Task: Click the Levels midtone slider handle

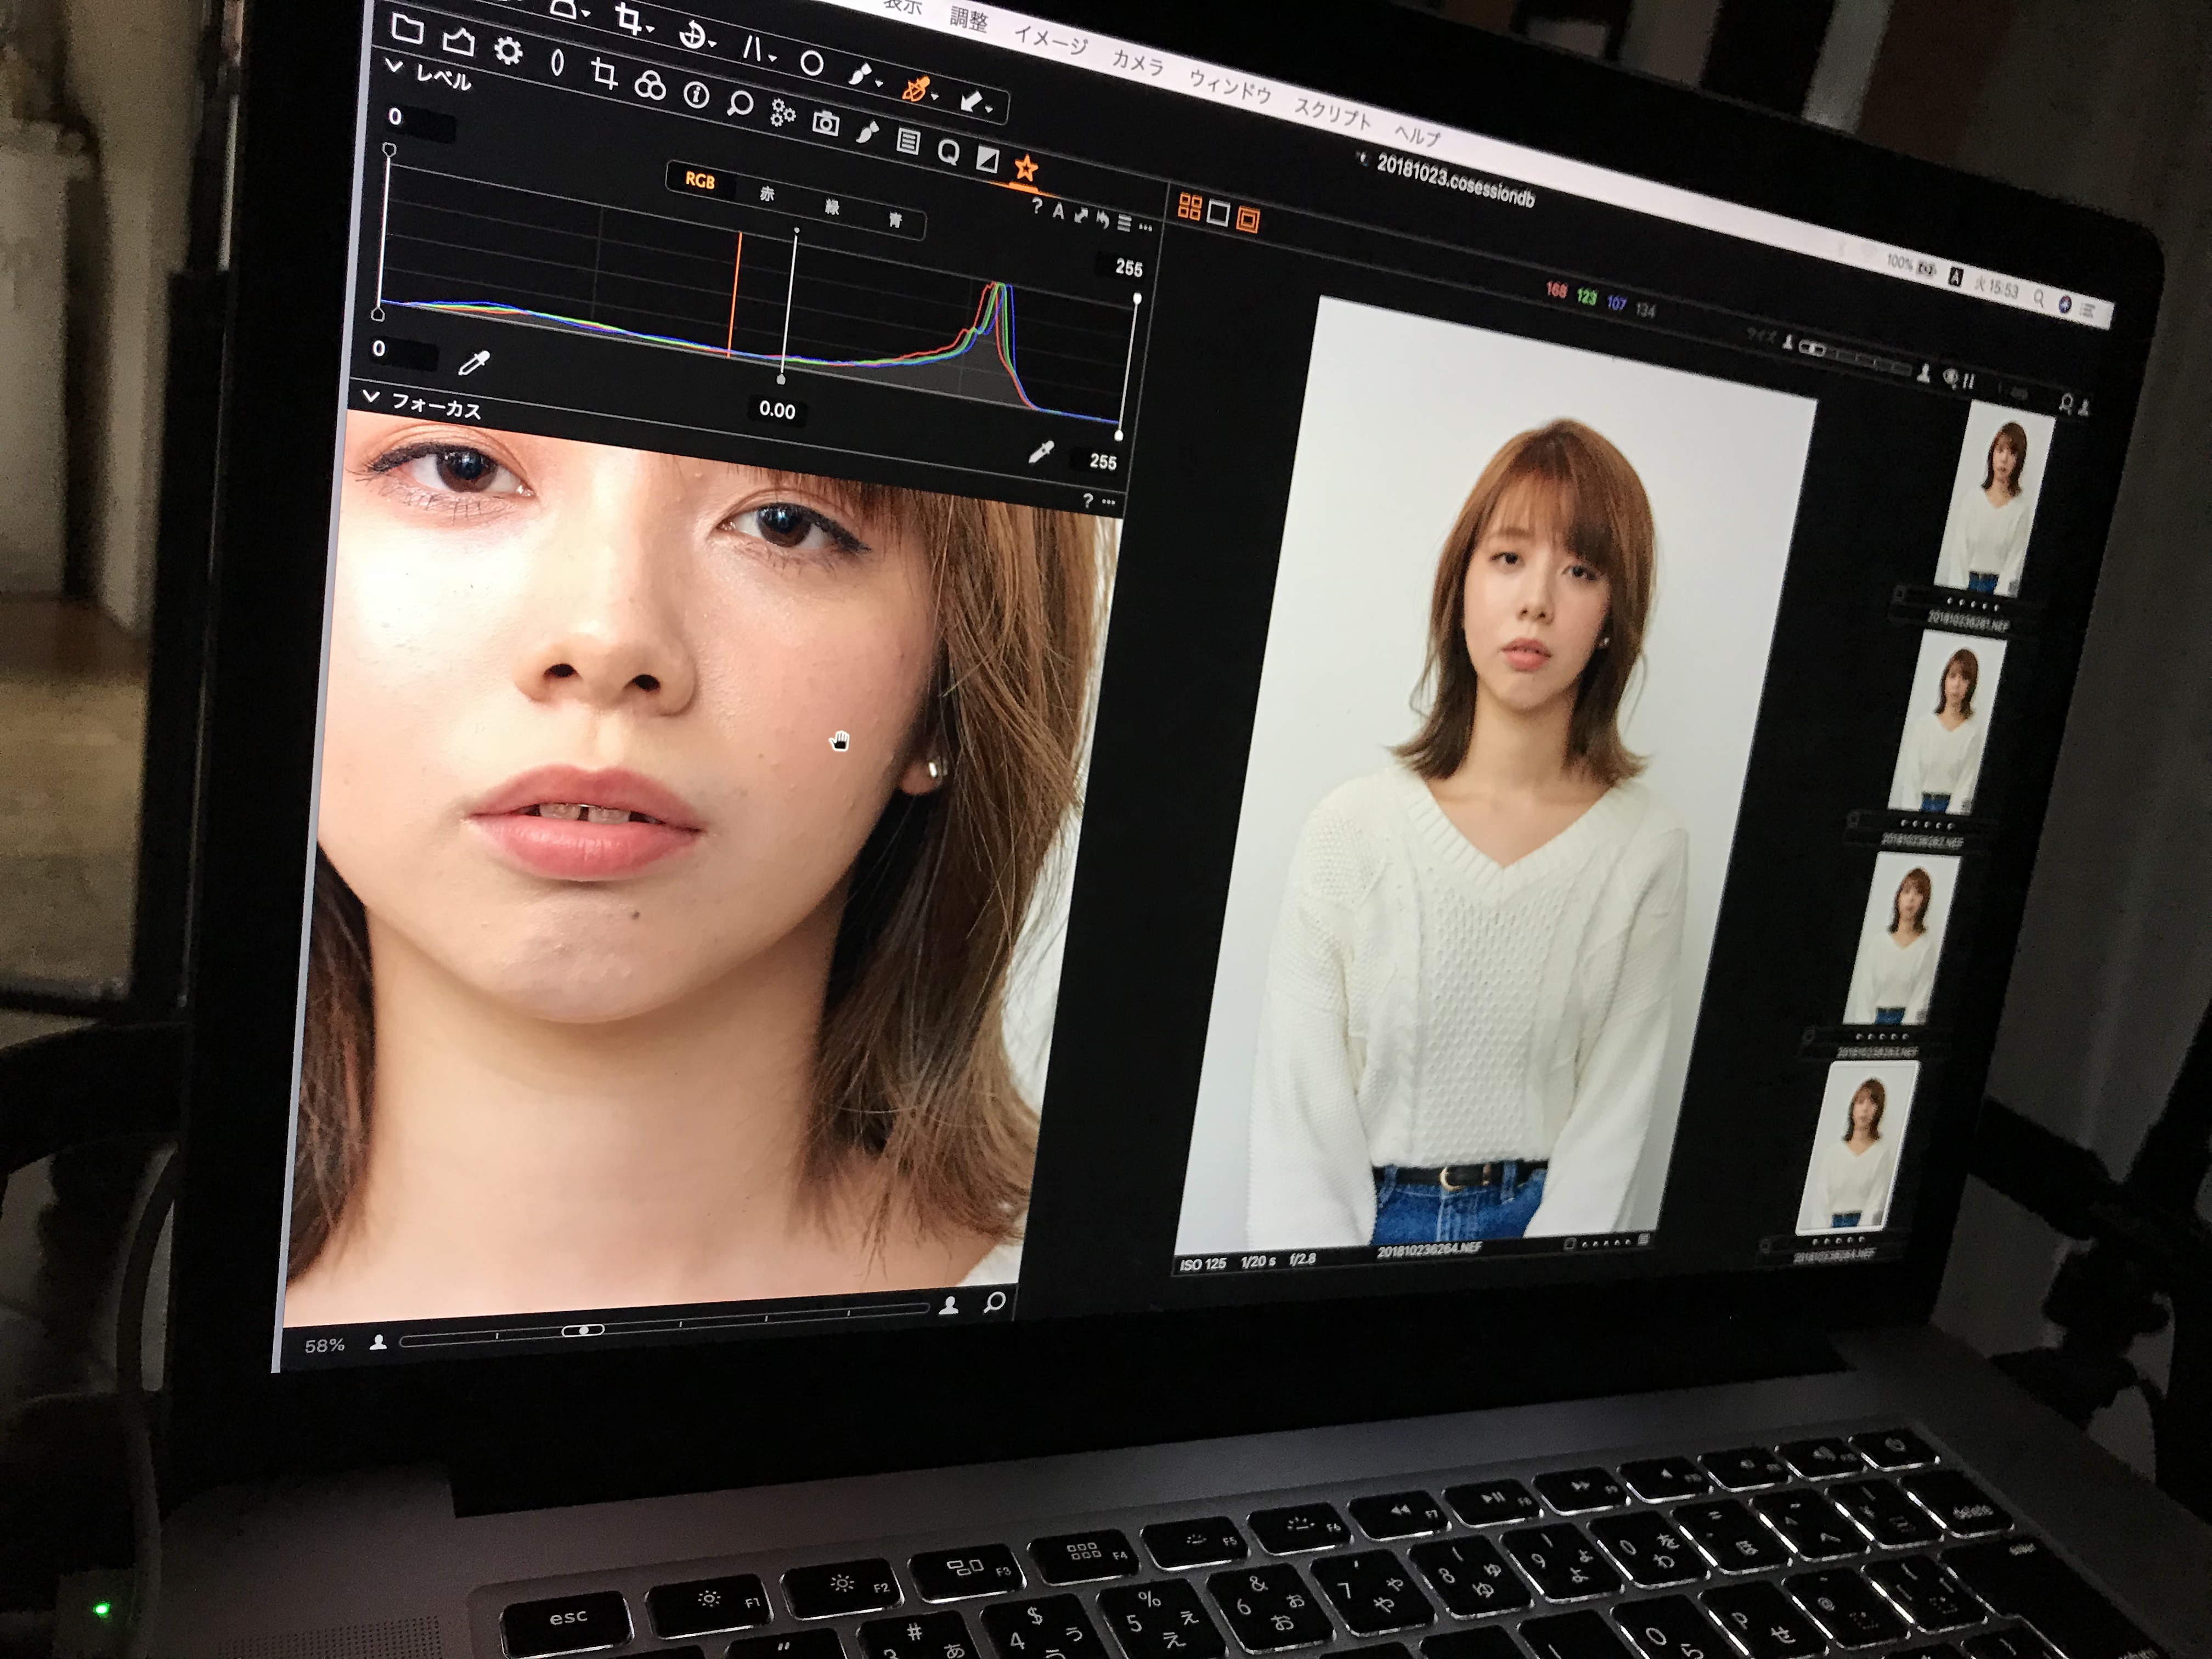Action: click(781, 380)
